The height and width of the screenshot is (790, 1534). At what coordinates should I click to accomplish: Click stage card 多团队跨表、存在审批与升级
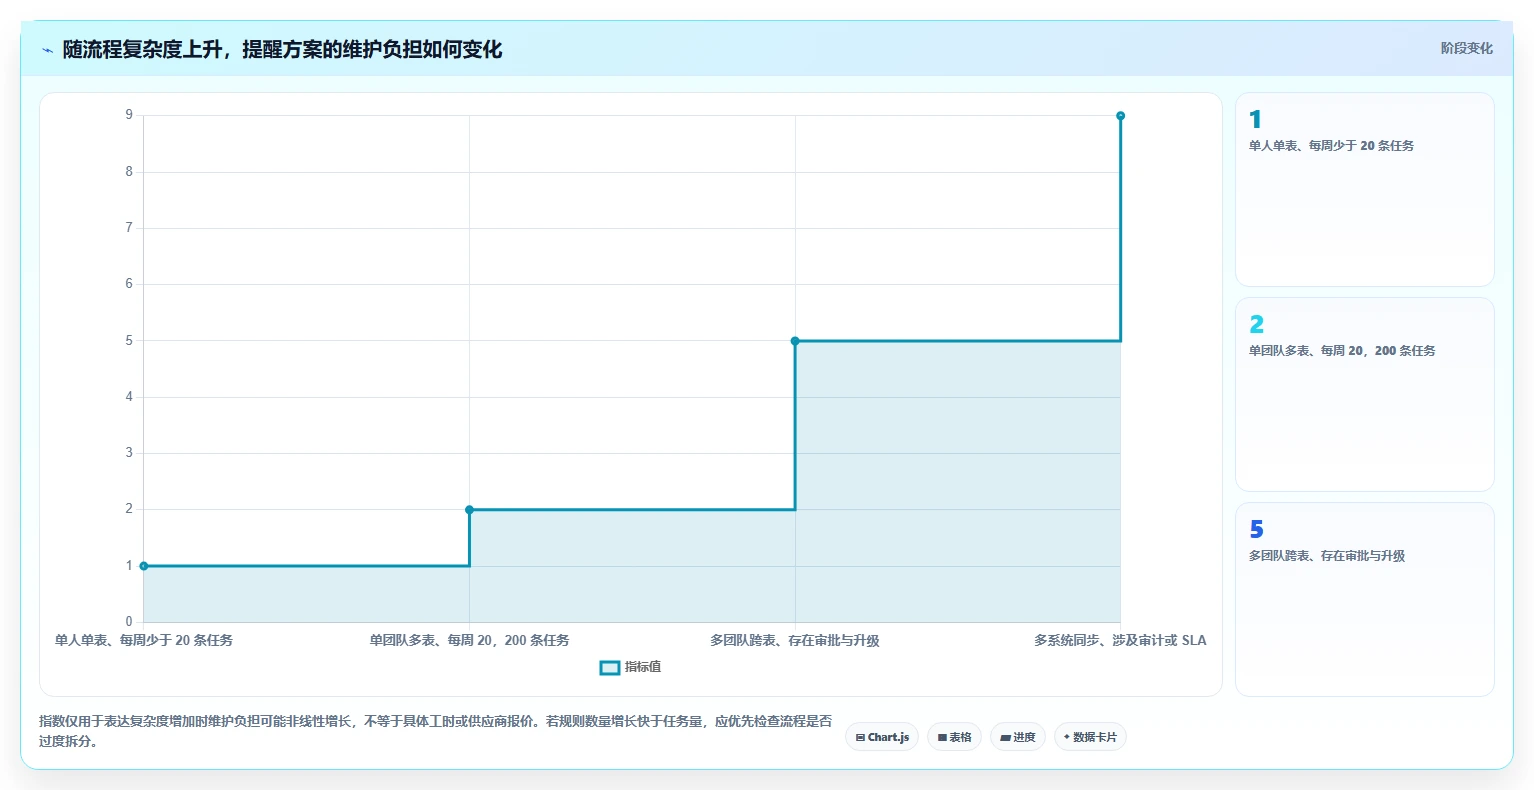(1364, 599)
